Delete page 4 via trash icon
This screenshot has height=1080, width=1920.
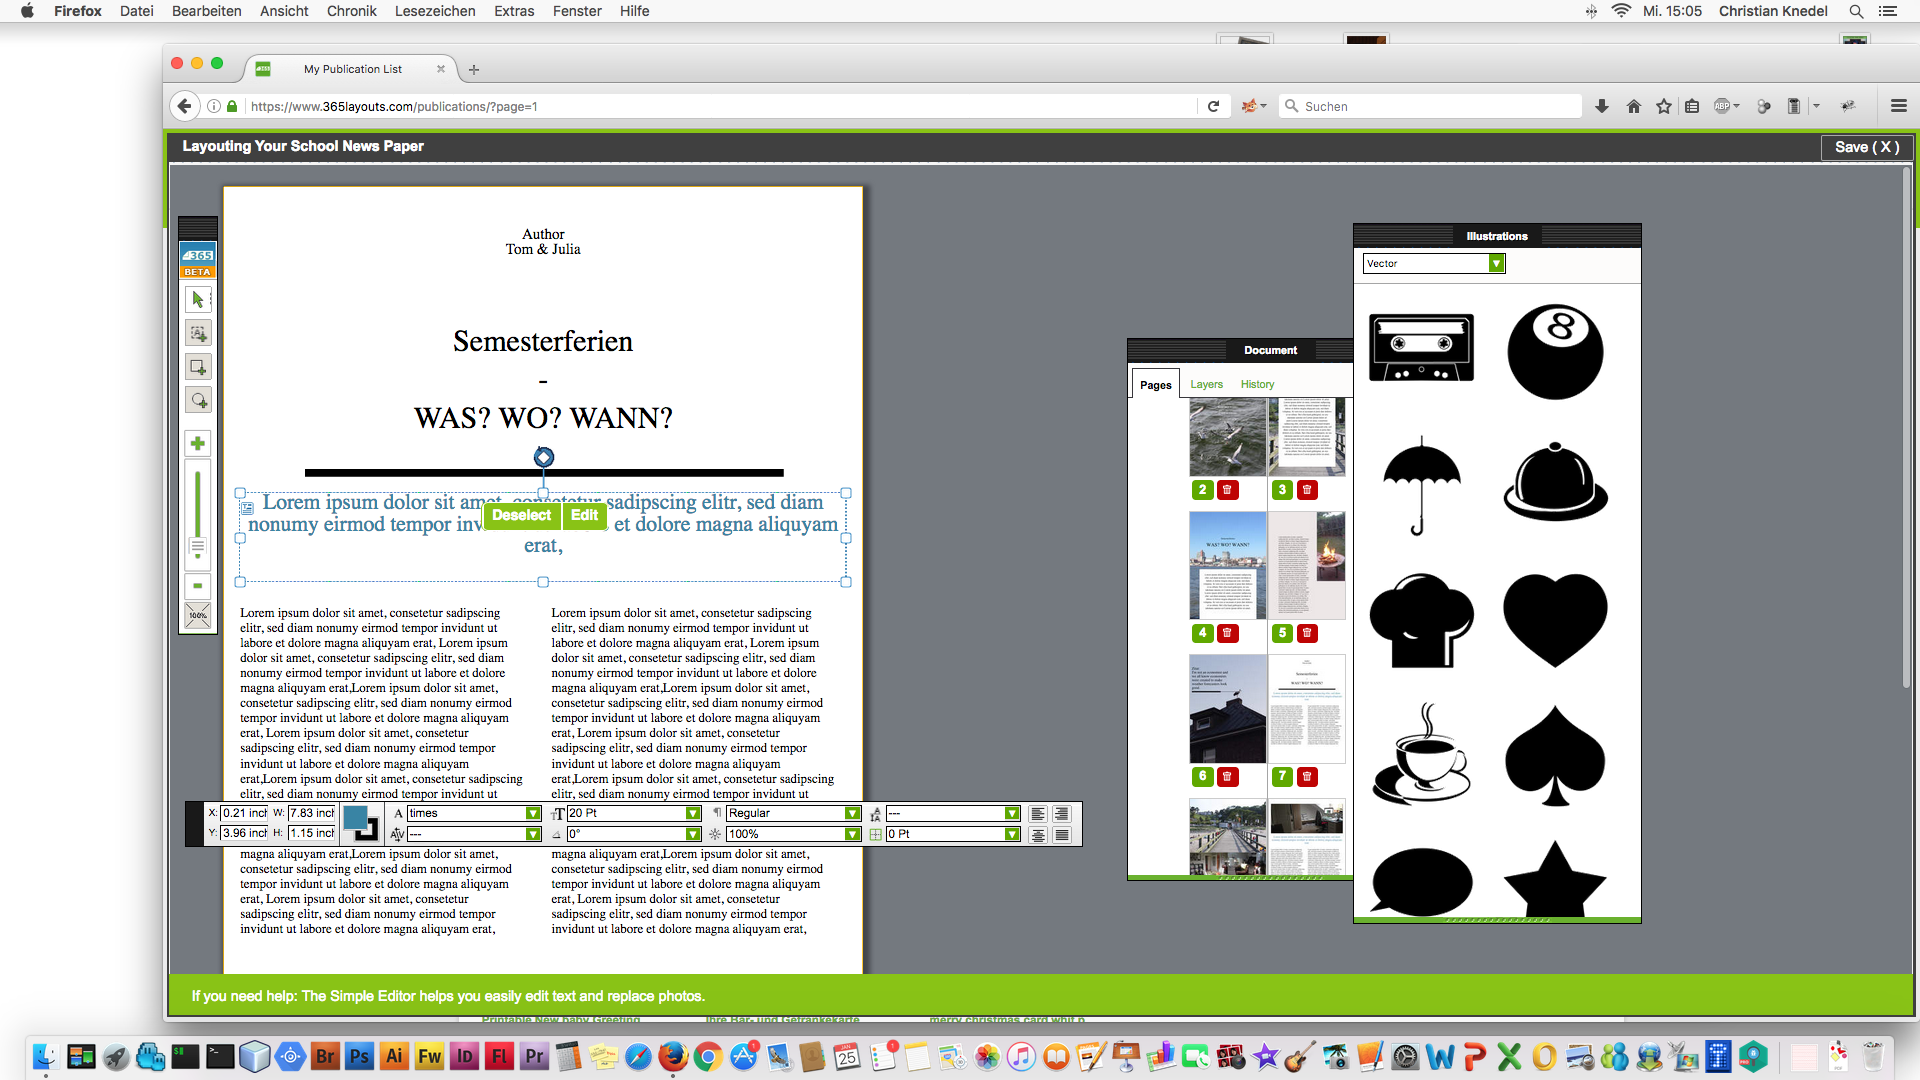[1227, 633]
